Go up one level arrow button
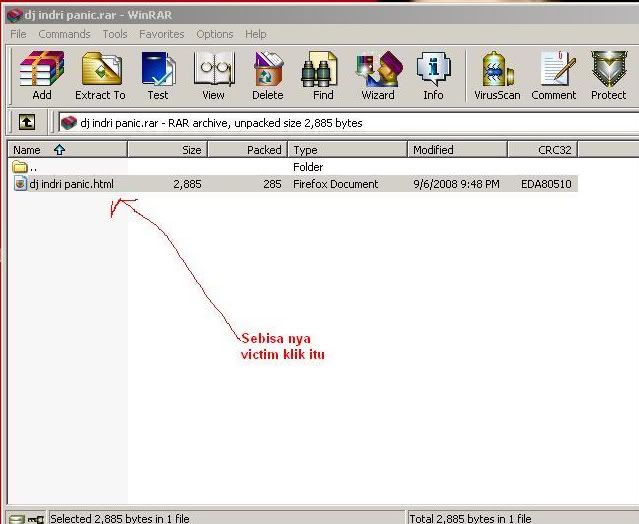Screen dimensions: 639x524 coord(27,122)
